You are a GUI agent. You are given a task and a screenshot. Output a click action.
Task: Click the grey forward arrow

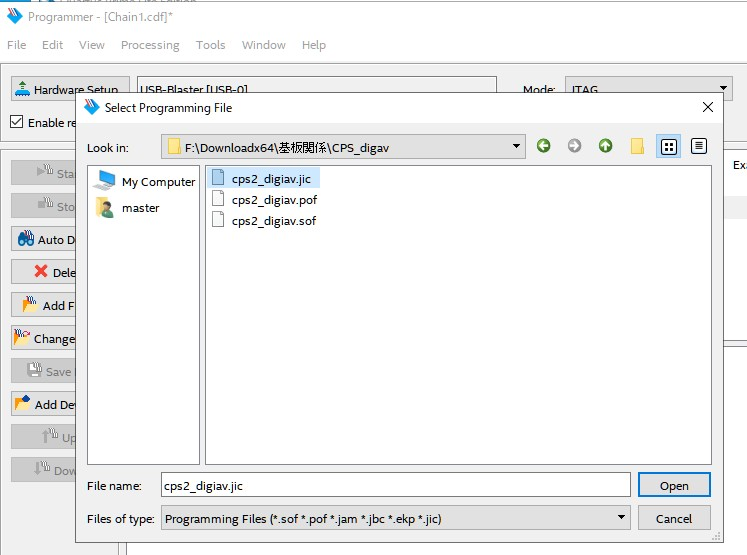coord(574,146)
